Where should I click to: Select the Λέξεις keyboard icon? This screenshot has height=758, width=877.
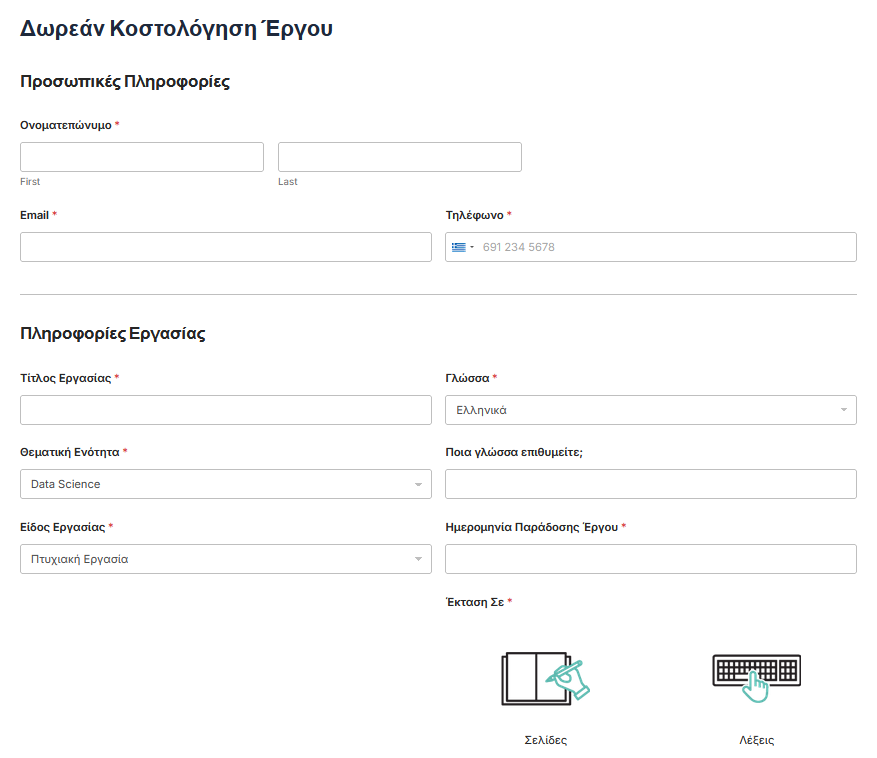click(756, 679)
